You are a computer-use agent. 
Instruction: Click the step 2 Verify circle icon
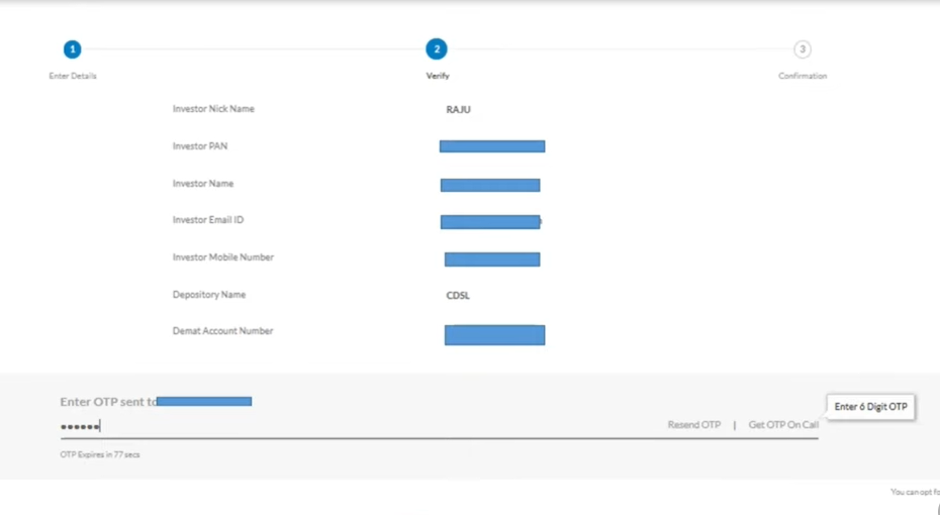(436, 50)
